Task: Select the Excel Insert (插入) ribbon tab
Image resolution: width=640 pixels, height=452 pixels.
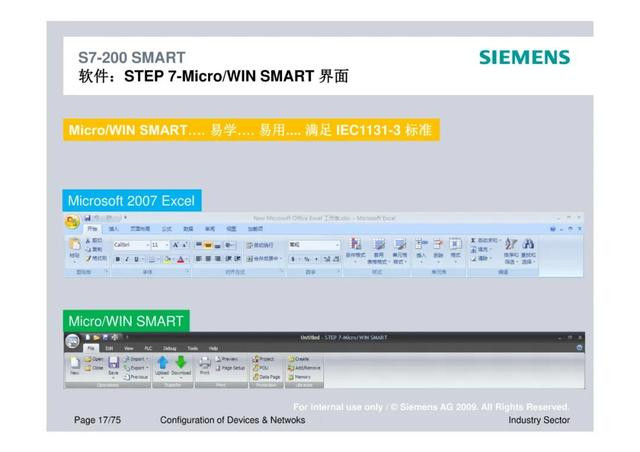Action: click(x=113, y=229)
